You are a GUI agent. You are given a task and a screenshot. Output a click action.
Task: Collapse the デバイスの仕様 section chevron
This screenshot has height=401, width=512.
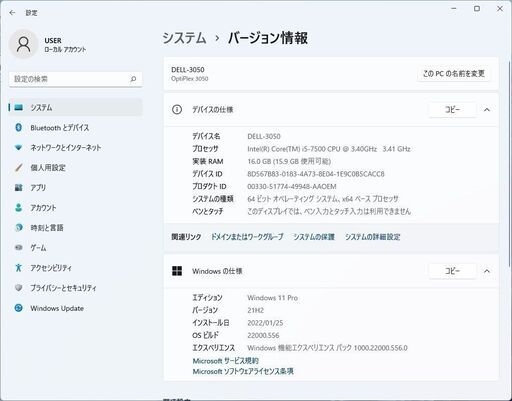487,110
